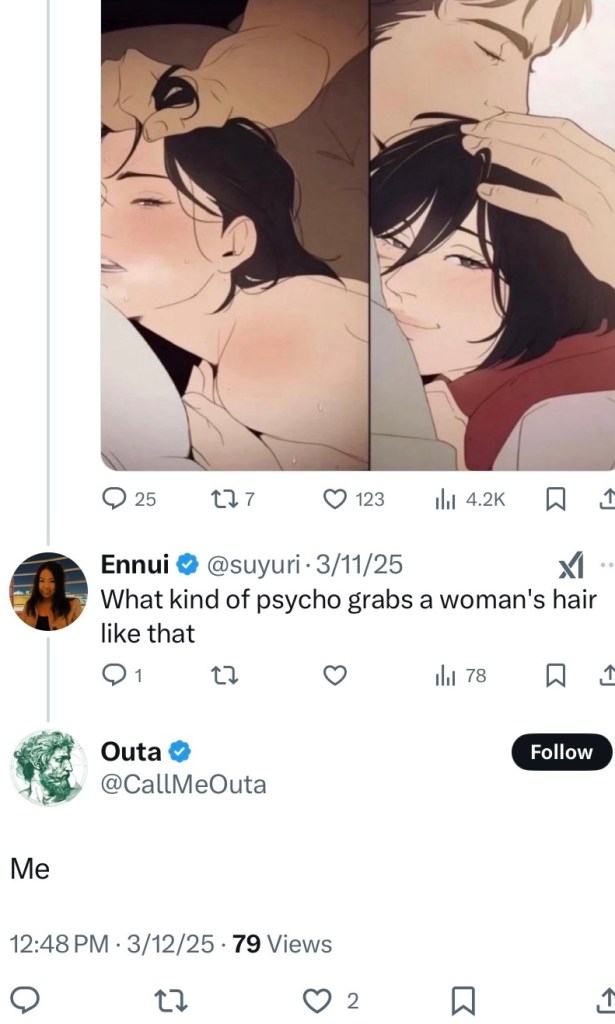Bookmark Outa's "Me" post
The width and height of the screenshot is (615, 1024).
463,1000
